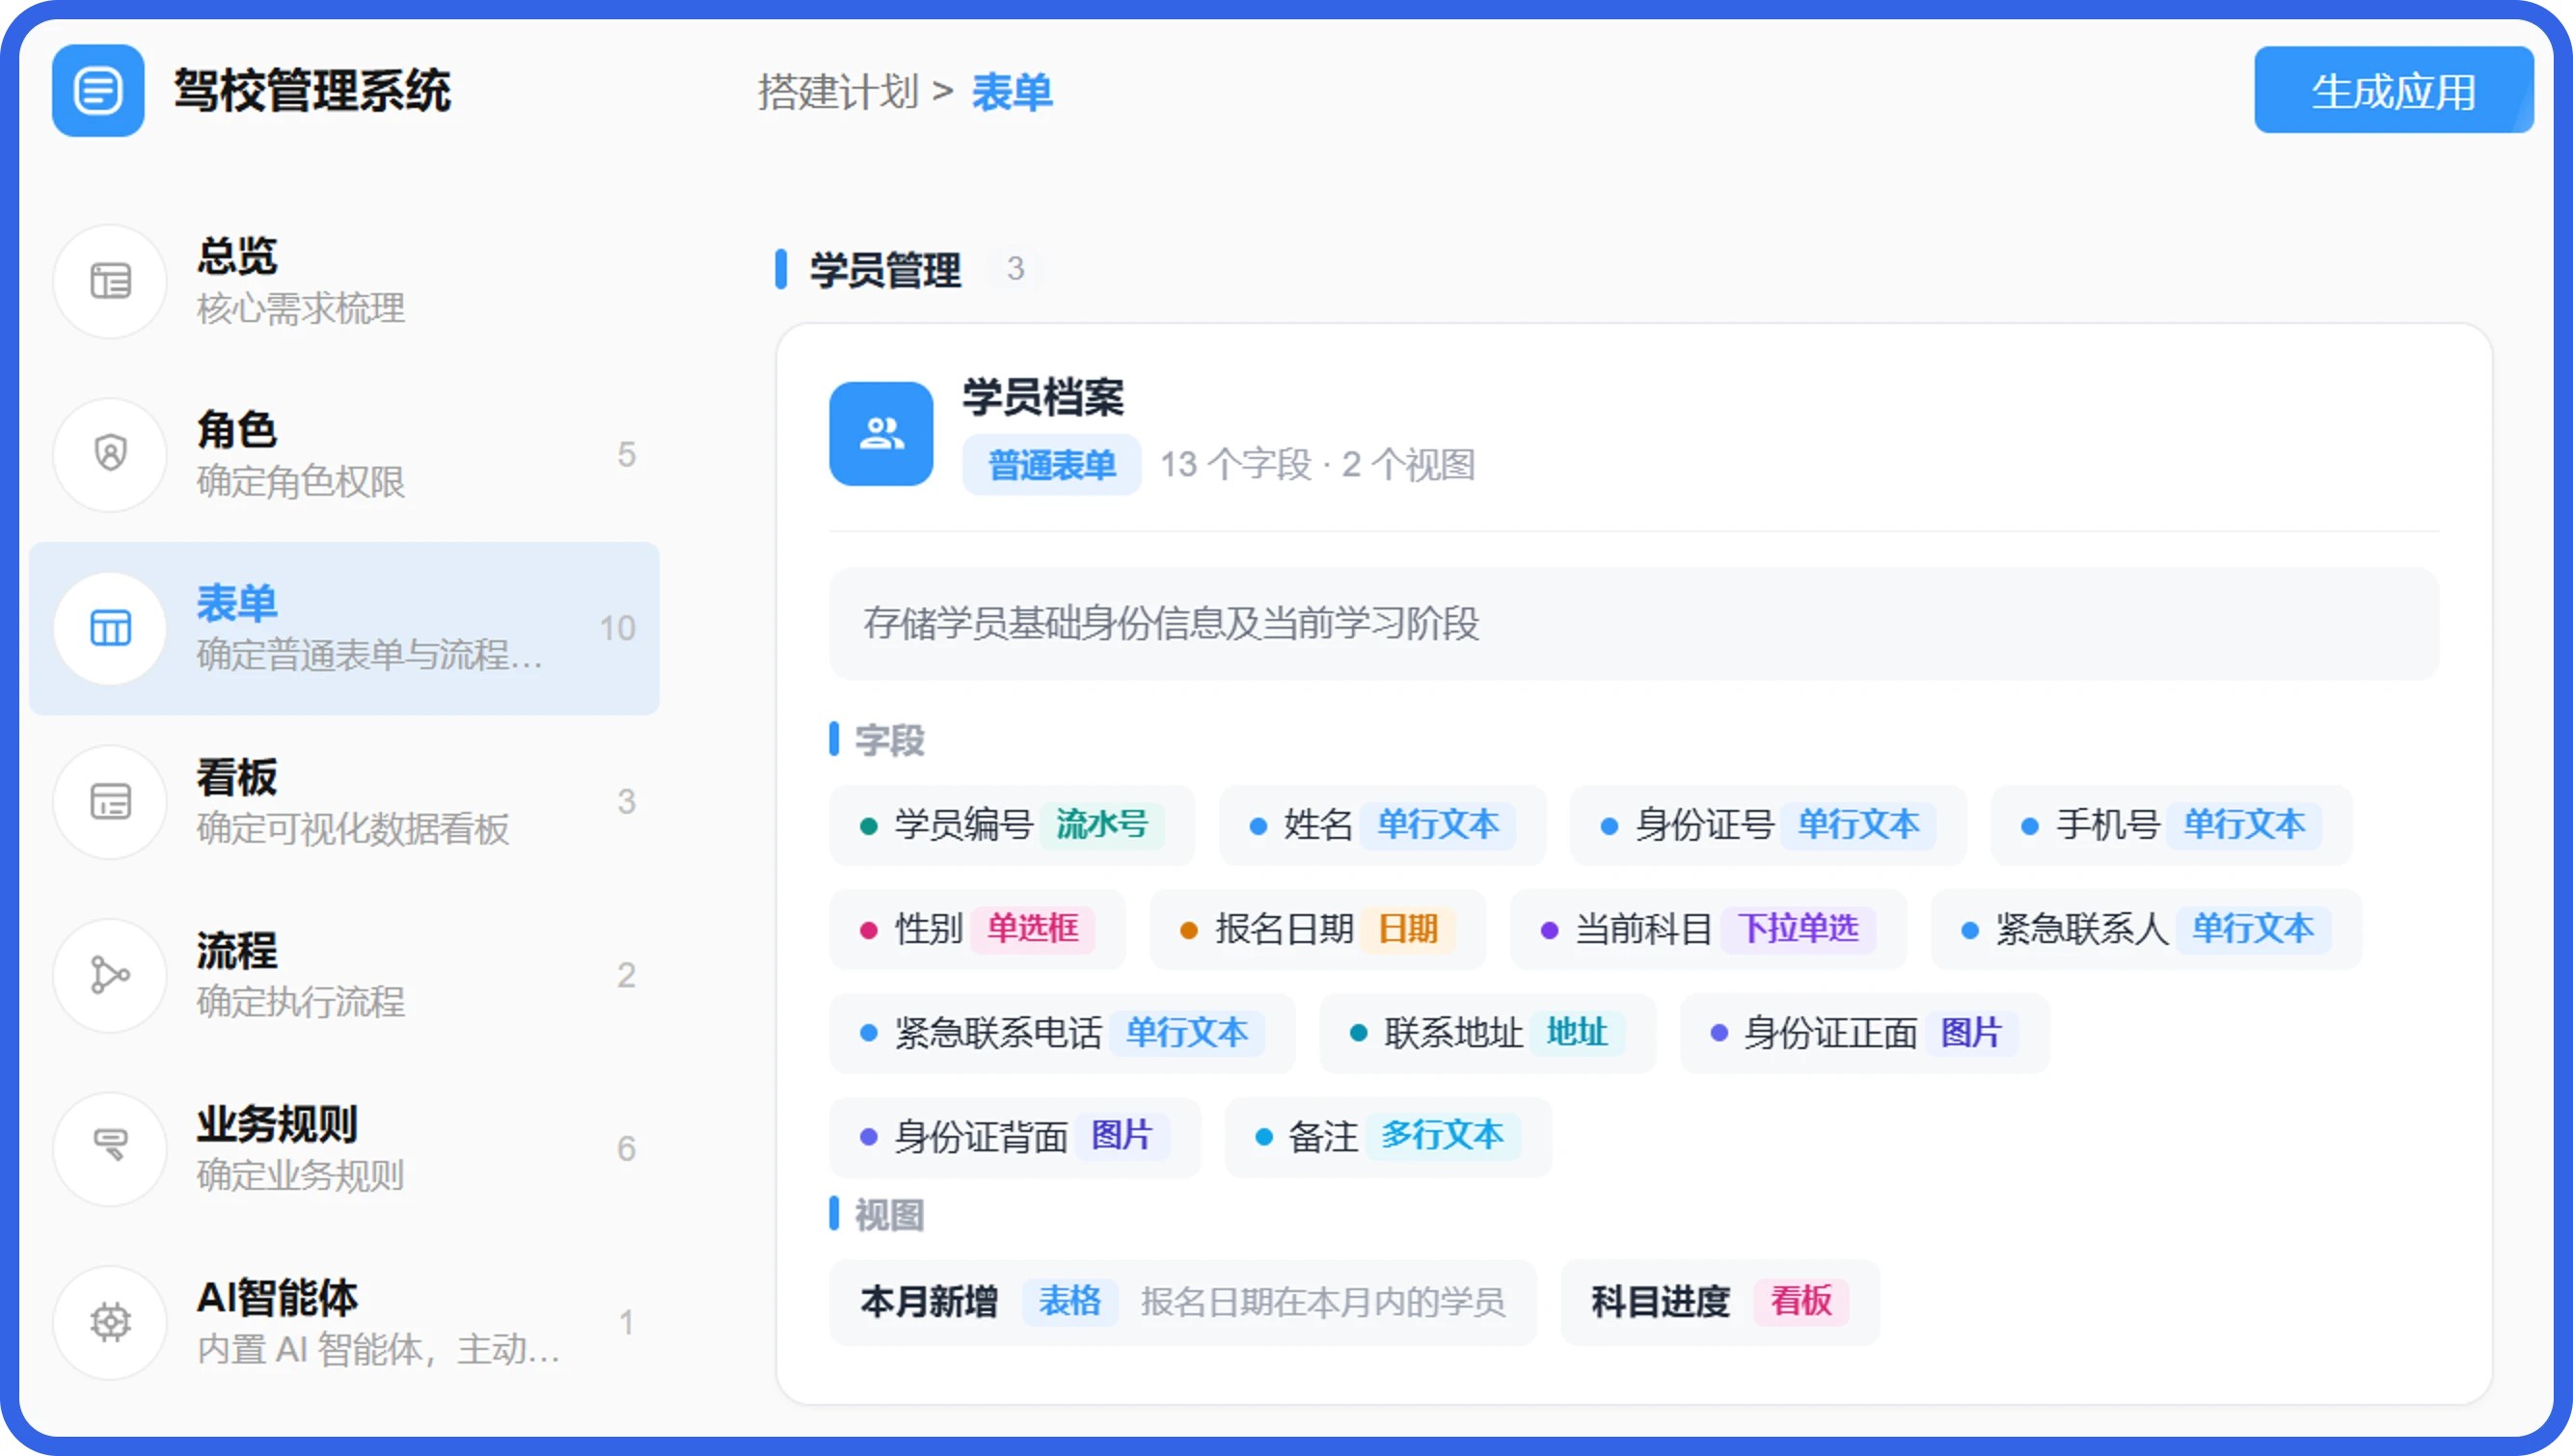Image resolution: width=2573 pixels, height=1456 pixels.
Task: Open the 业务规则 menu item
Action: point(344,1148)
